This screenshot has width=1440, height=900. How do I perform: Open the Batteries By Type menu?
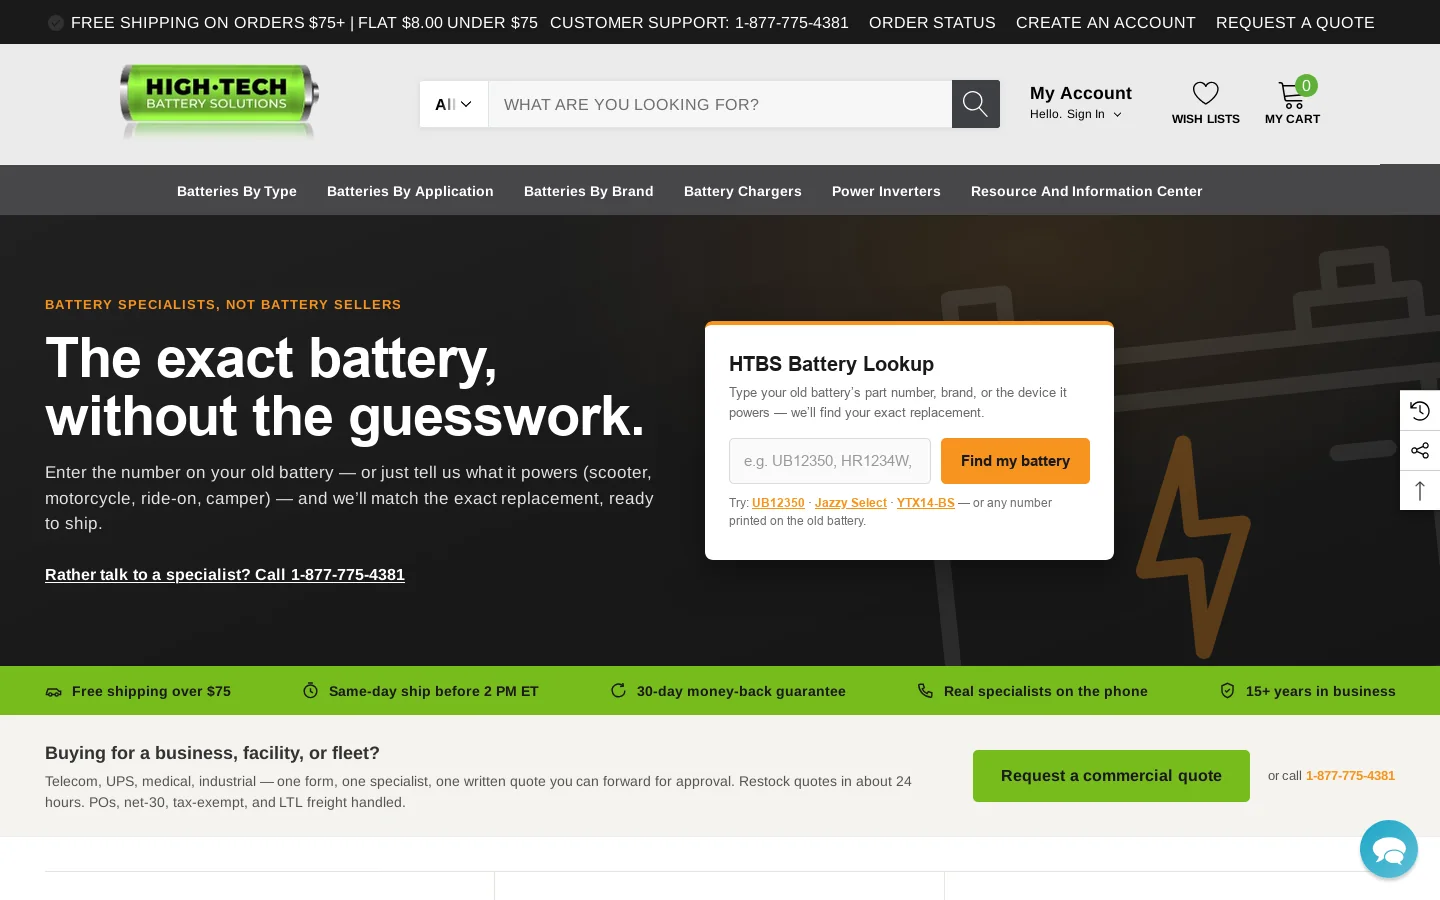tap(237, 191)
